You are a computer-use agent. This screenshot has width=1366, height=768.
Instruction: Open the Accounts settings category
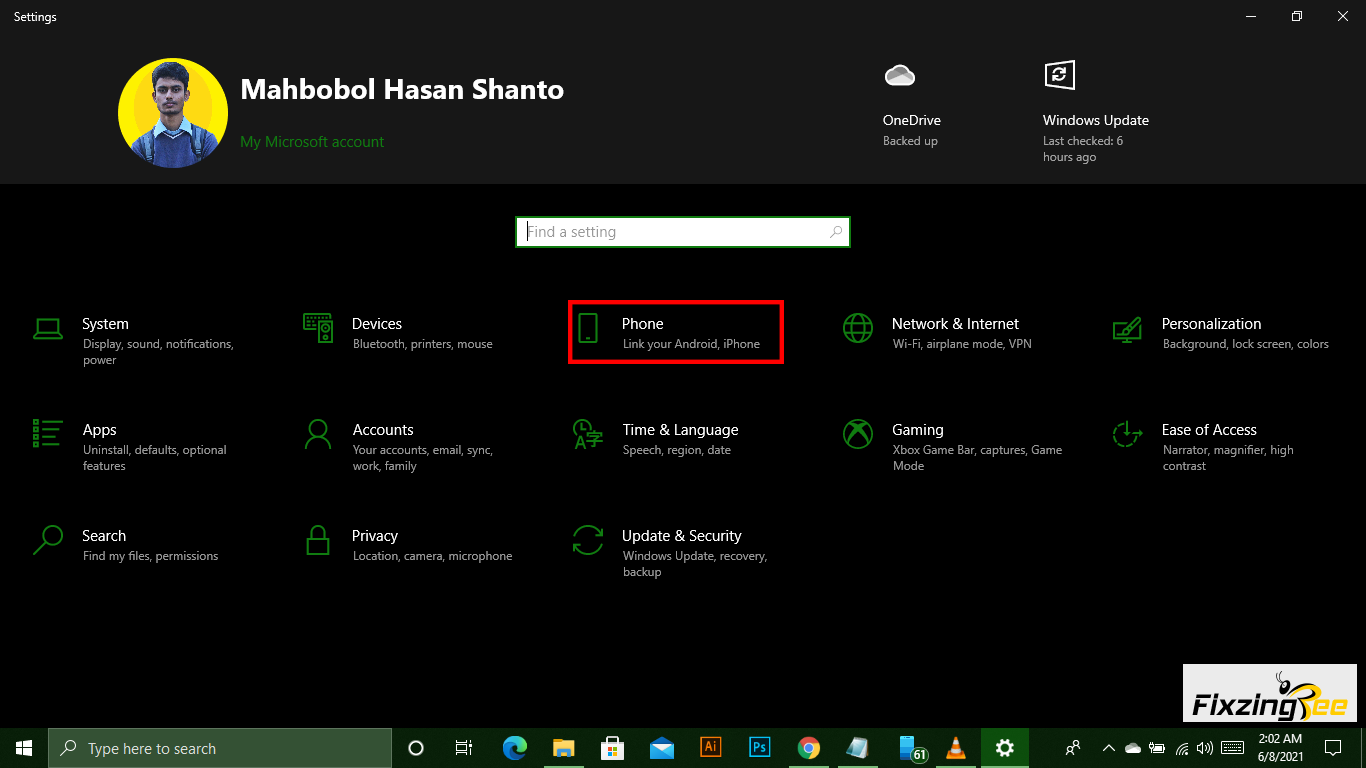click(x=383, y=430)
